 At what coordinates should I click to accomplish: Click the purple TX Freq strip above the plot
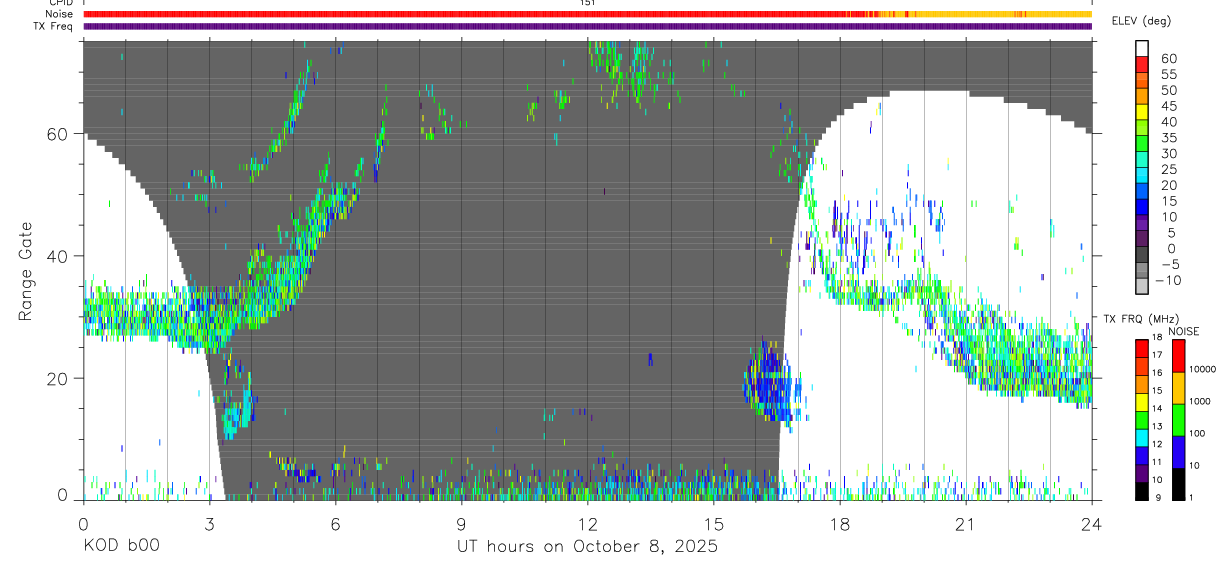tap(587, 26)
